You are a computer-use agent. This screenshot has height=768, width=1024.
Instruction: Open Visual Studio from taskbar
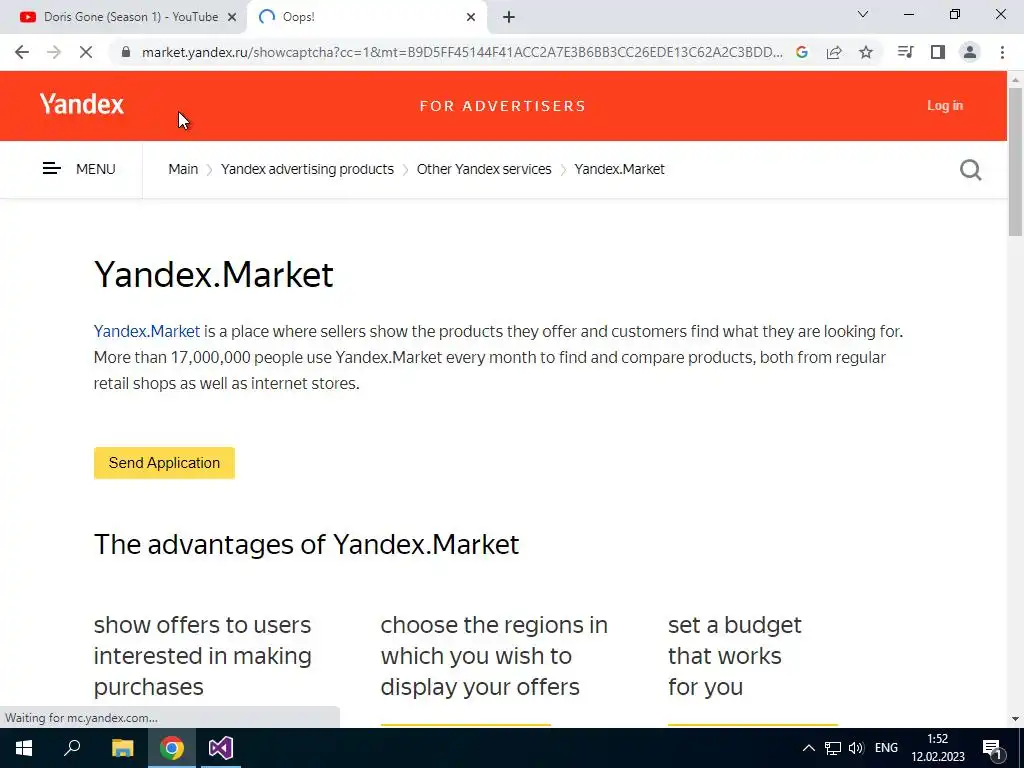click(221, 748)
